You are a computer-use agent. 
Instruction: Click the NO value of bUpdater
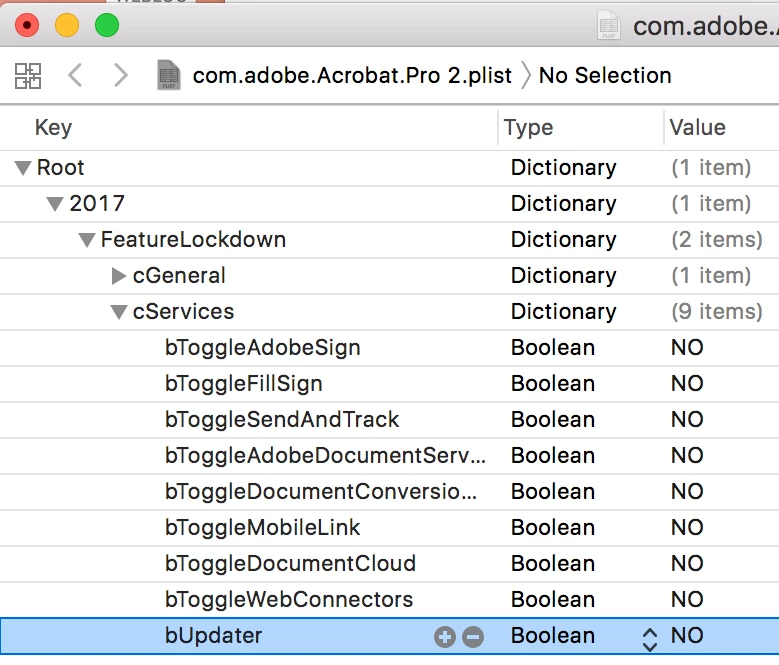coord(687,636)
